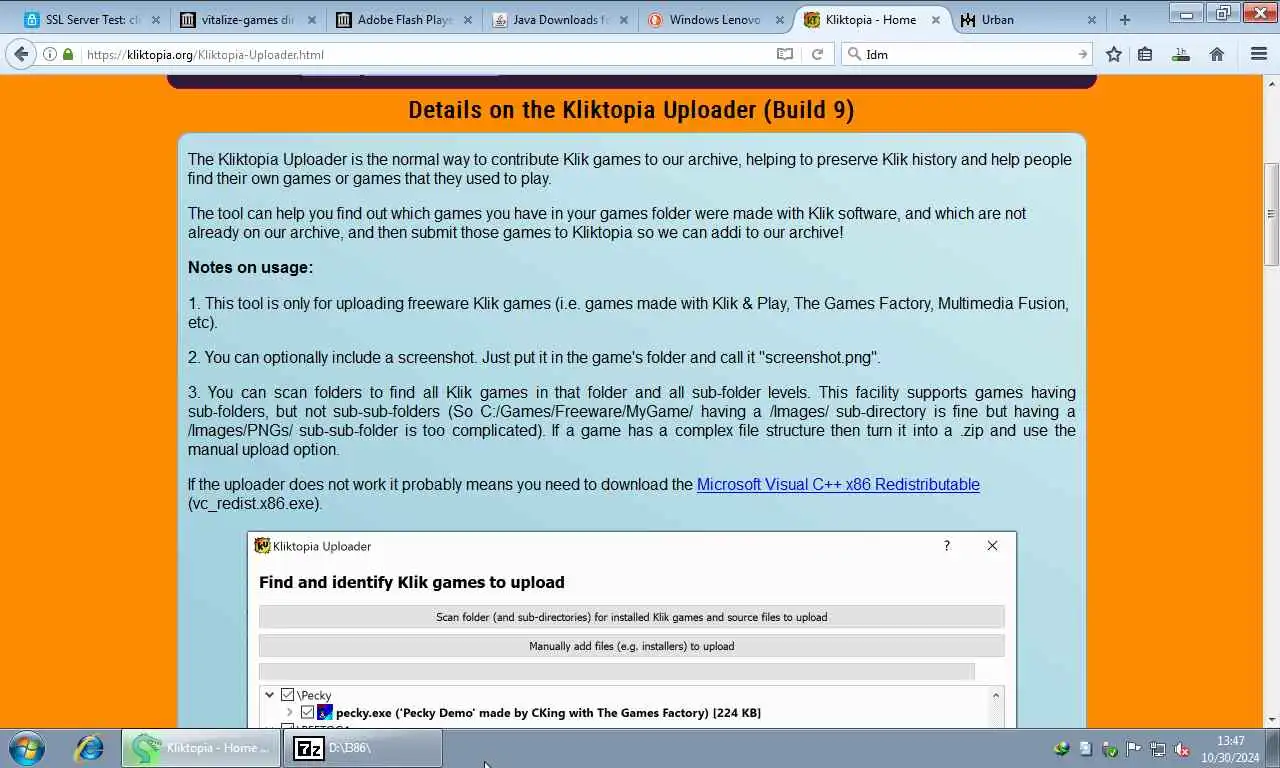Show bookmarks list icon

(1146, 55)
